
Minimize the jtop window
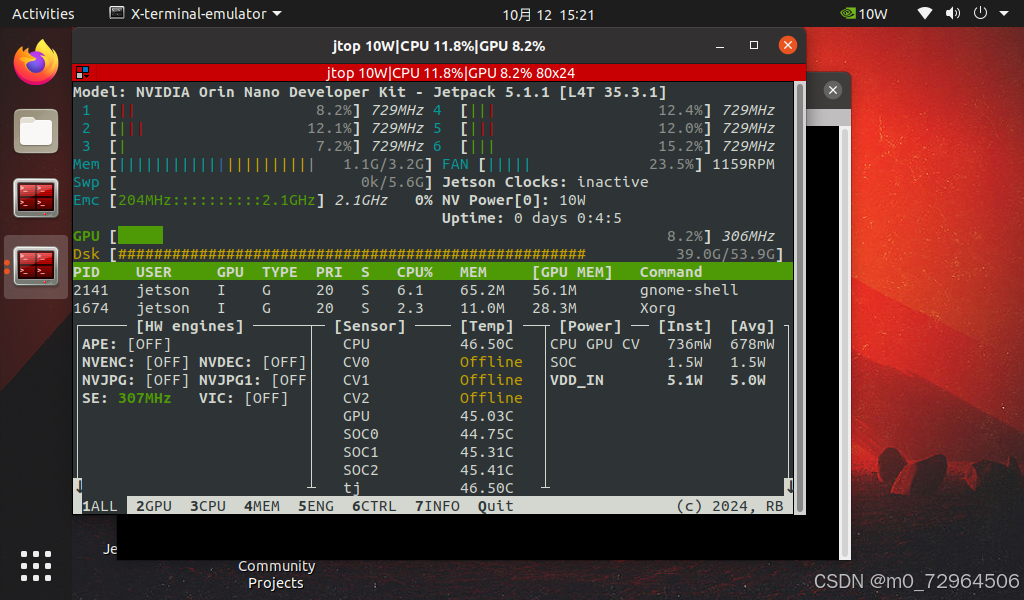coord(720,46)
